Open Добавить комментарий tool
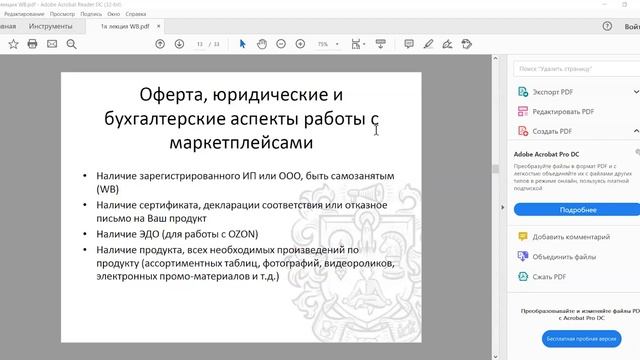 coord(571,237)
